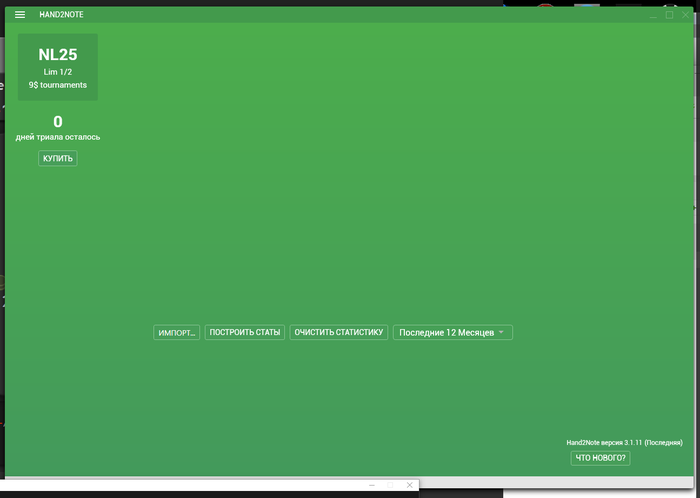Image resolution: width=700 pixels, height=498 pixels.
Task: Click the Hand2Note version text
Action: [624, 443]
